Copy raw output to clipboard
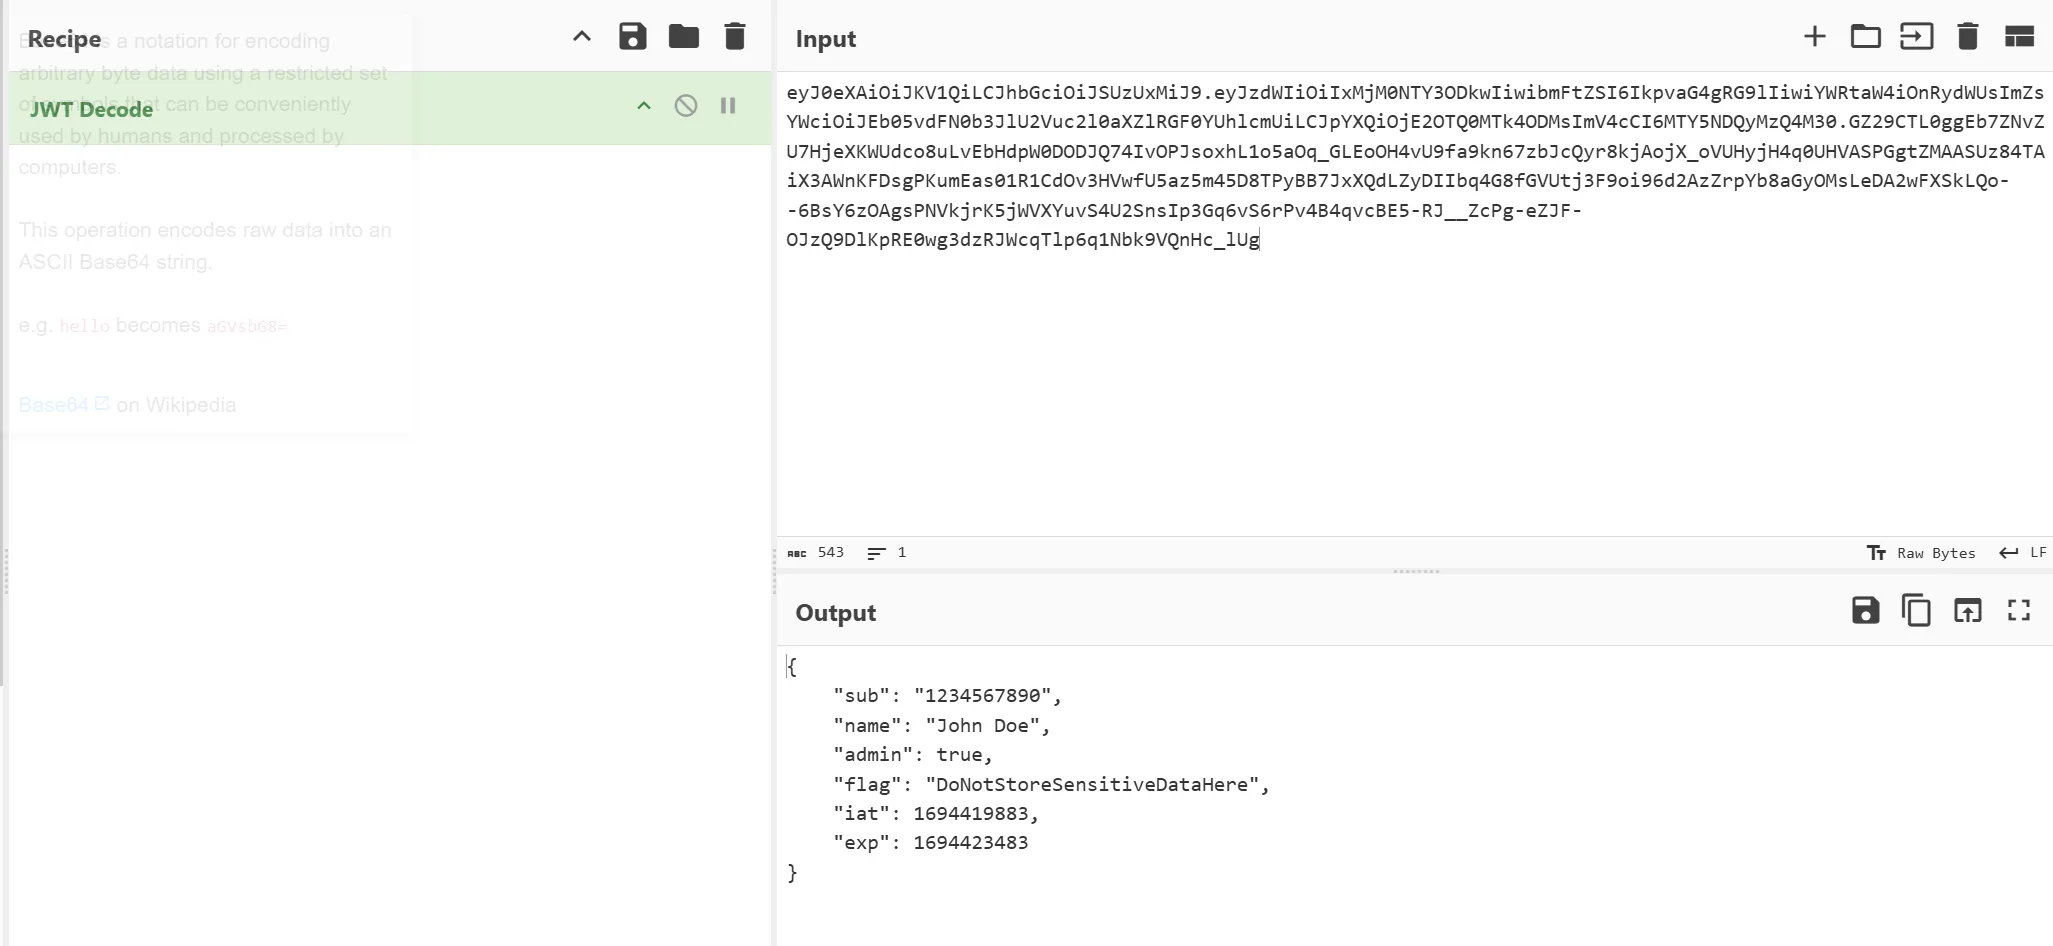The height and width of the screenshot is (946, 2053). coord(1916,611)
